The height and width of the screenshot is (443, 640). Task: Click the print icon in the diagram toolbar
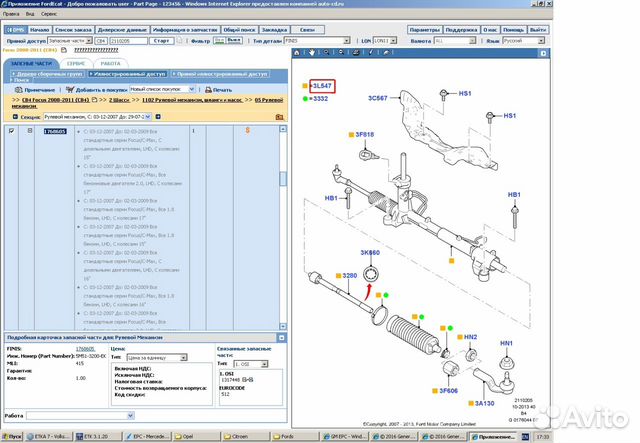356,53
